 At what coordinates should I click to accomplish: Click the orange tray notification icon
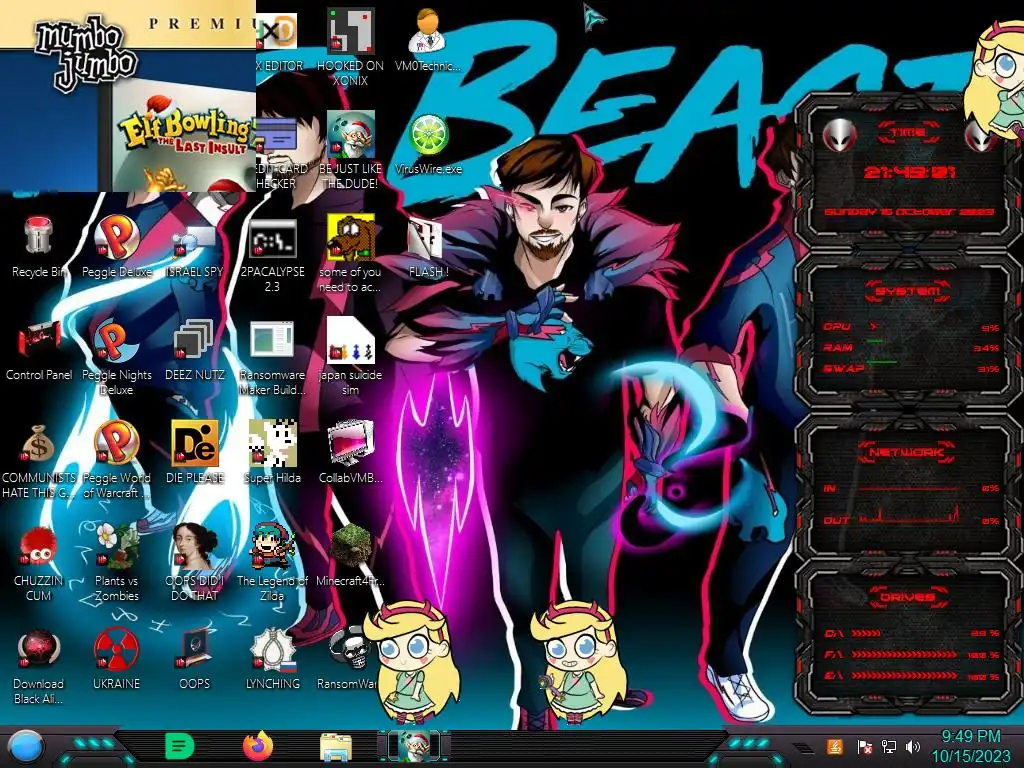[835, 746]
